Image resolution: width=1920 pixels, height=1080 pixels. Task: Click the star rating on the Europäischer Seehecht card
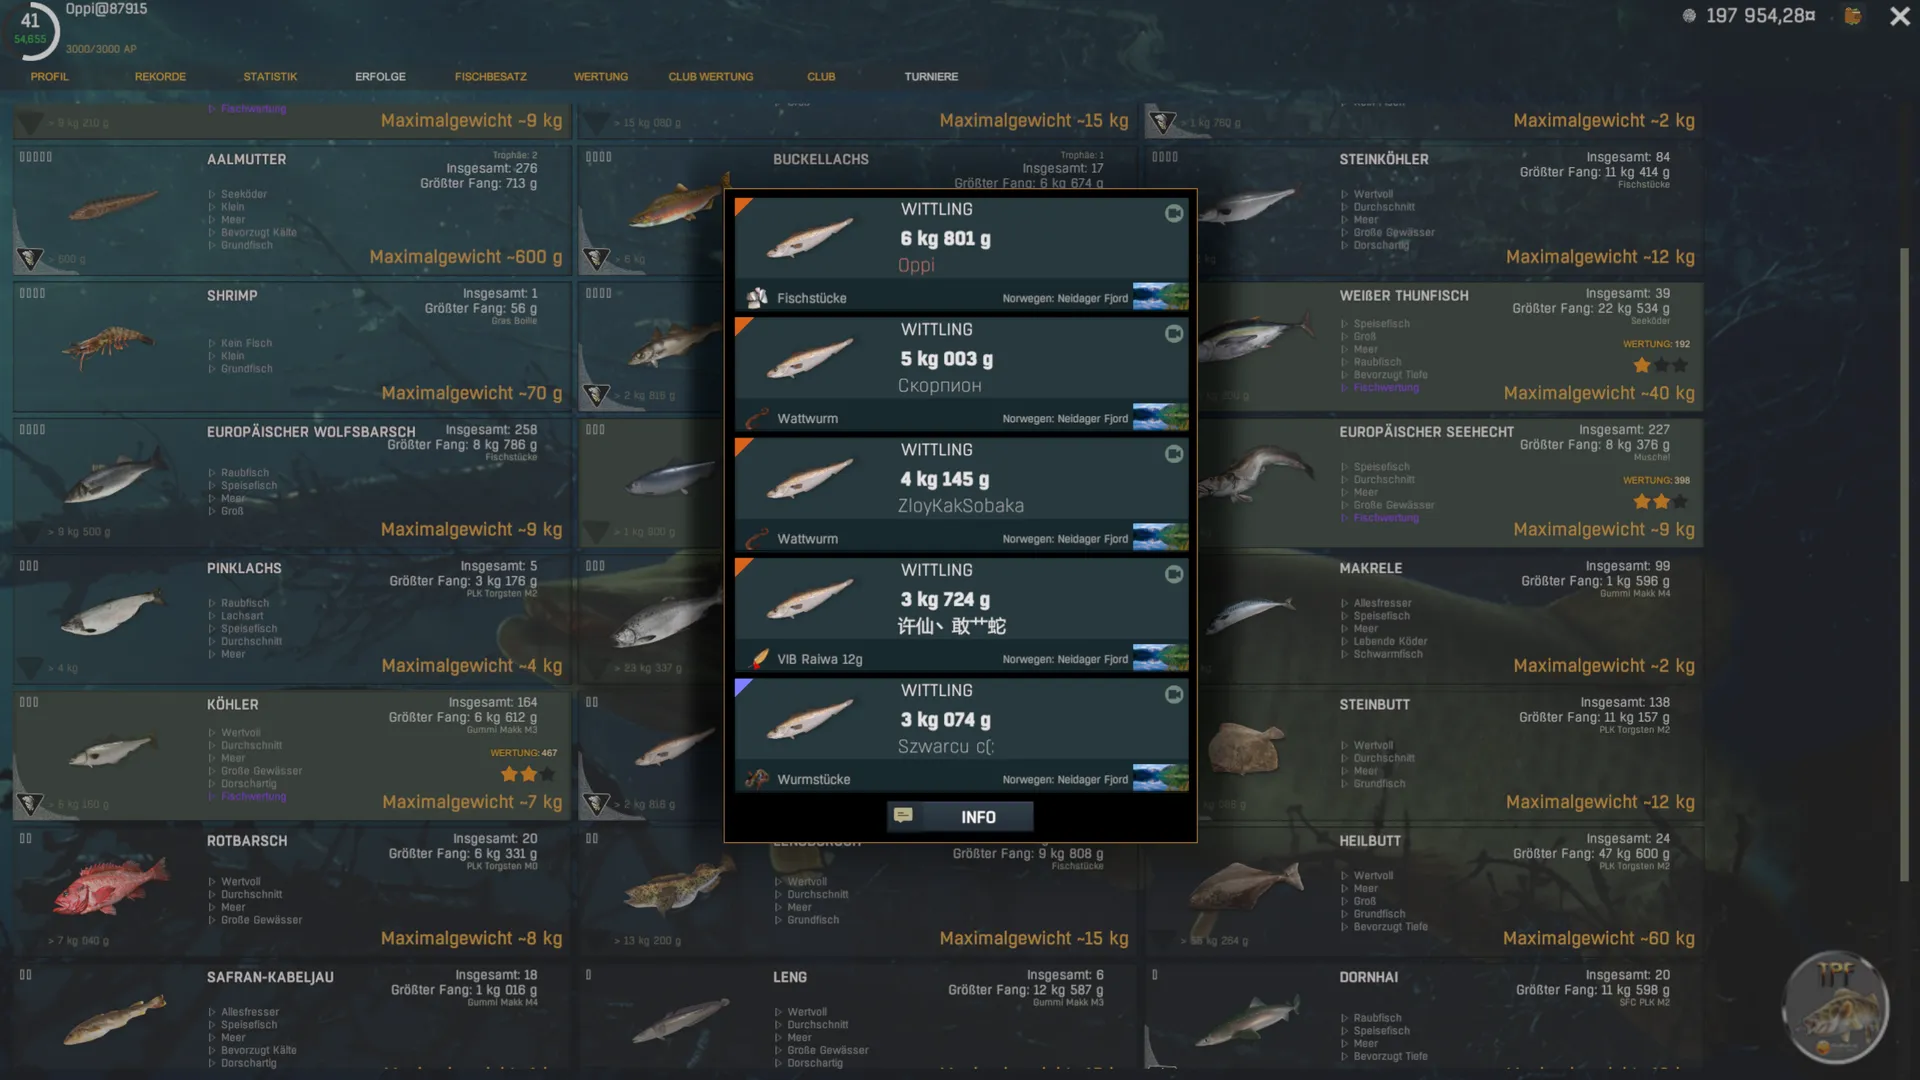[x=1660, y=502]
